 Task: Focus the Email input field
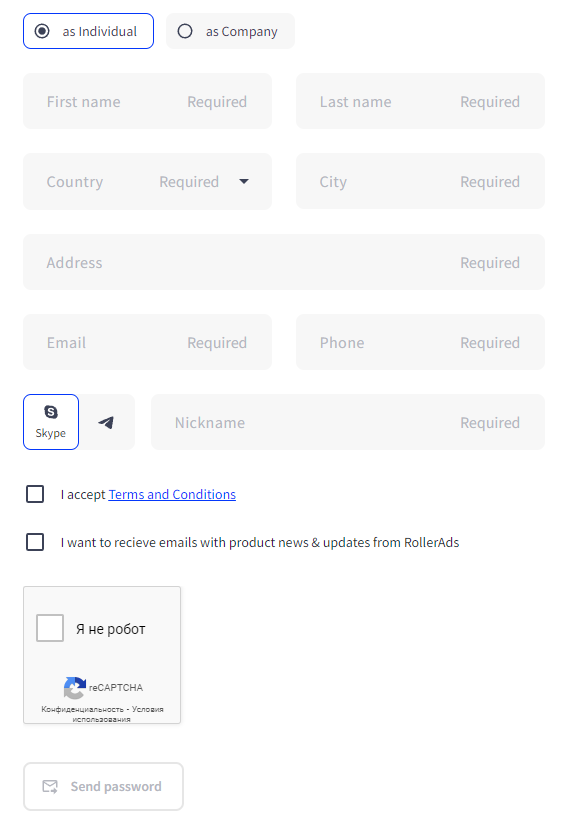148,342
